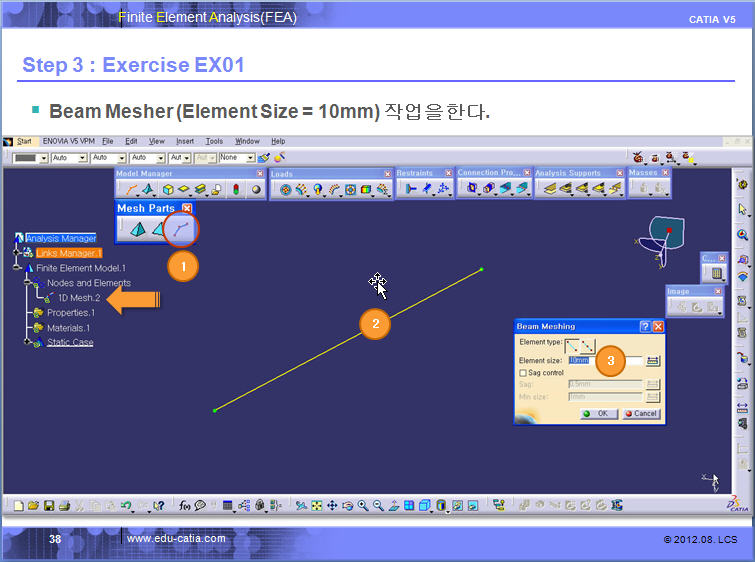Enable the Sag control checkbox
755x562 pixels.
tap(522, 372)
